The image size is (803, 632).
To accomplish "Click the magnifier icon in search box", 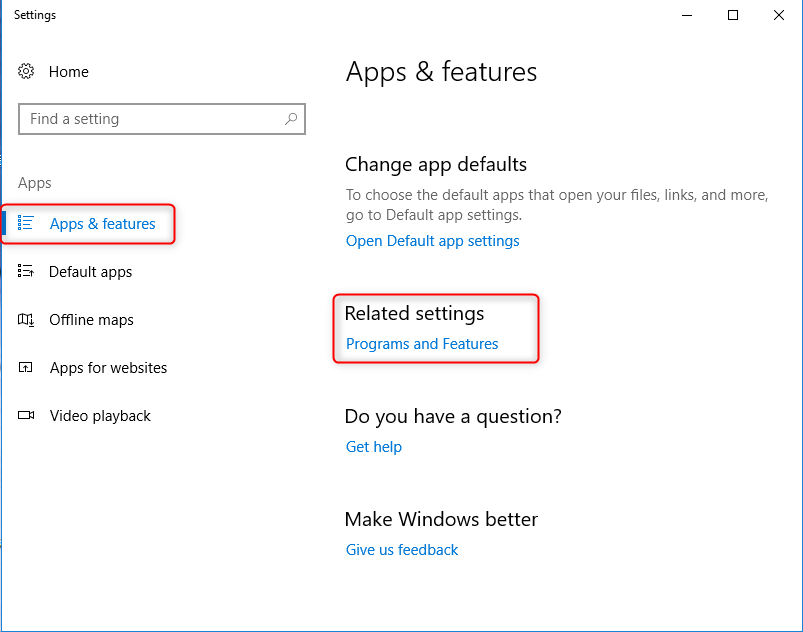I will 291,119.
